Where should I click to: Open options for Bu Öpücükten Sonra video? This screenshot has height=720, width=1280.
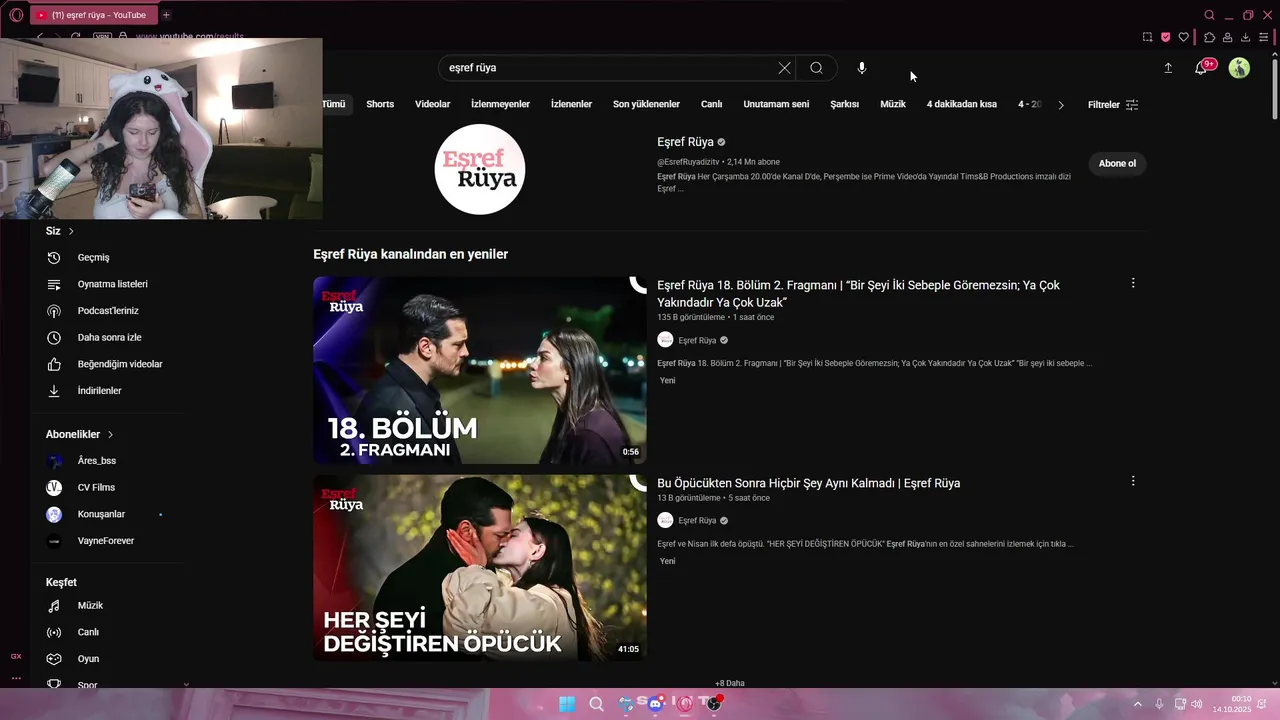1133,481
